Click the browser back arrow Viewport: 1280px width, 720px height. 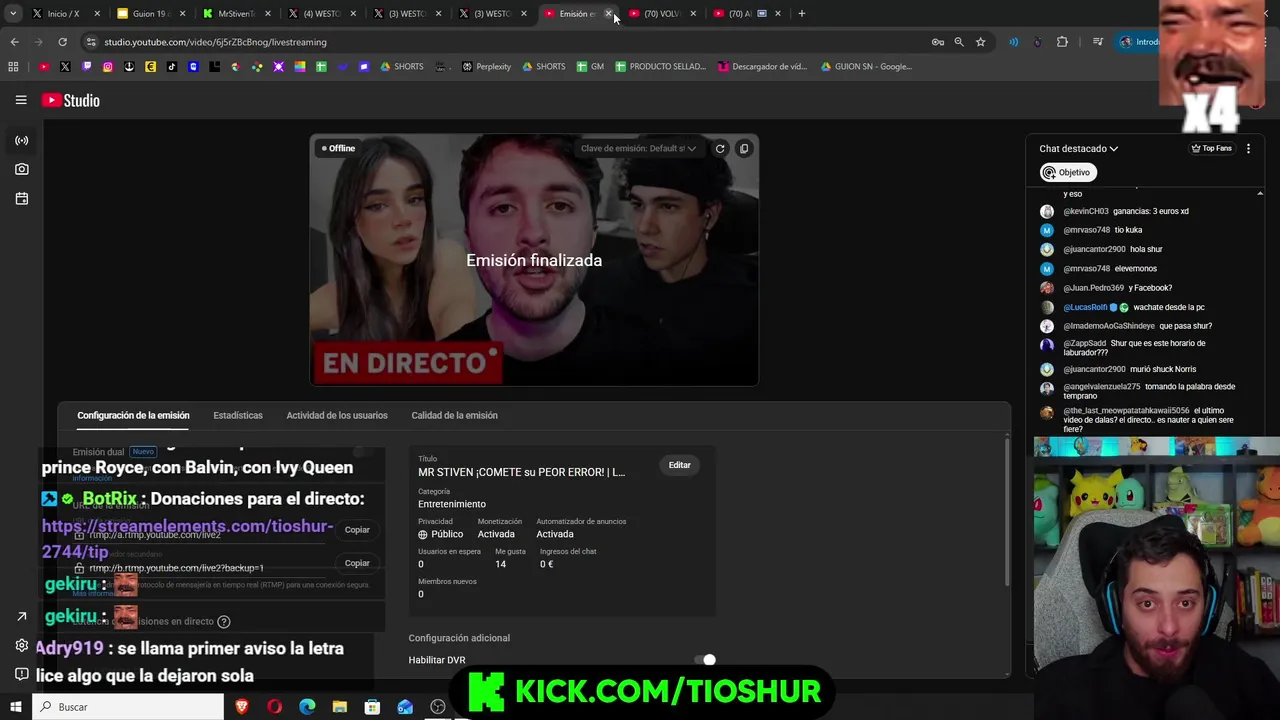pyautogui.click(x=14, y=42)
